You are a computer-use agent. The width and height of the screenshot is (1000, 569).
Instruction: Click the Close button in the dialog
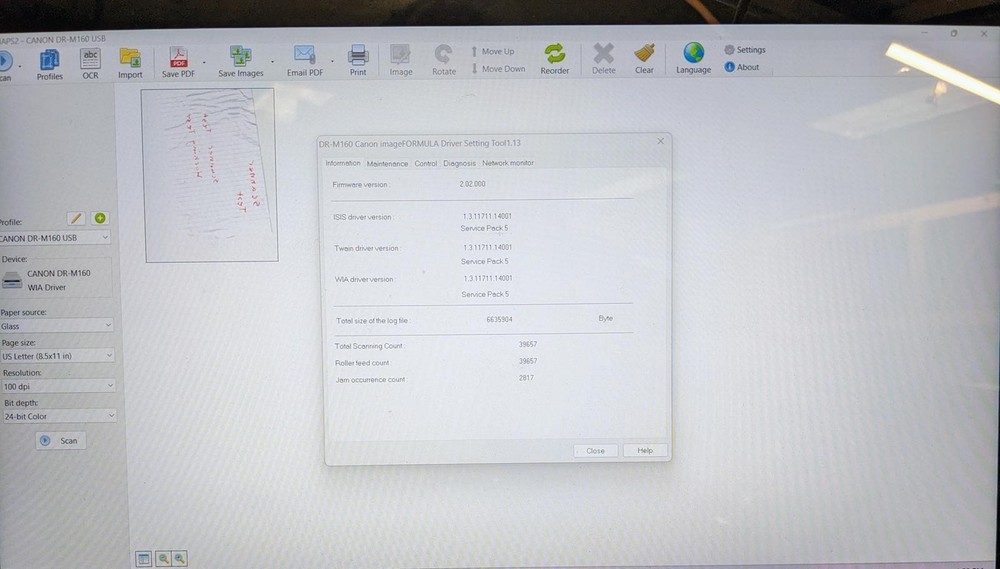click(596, 450)
